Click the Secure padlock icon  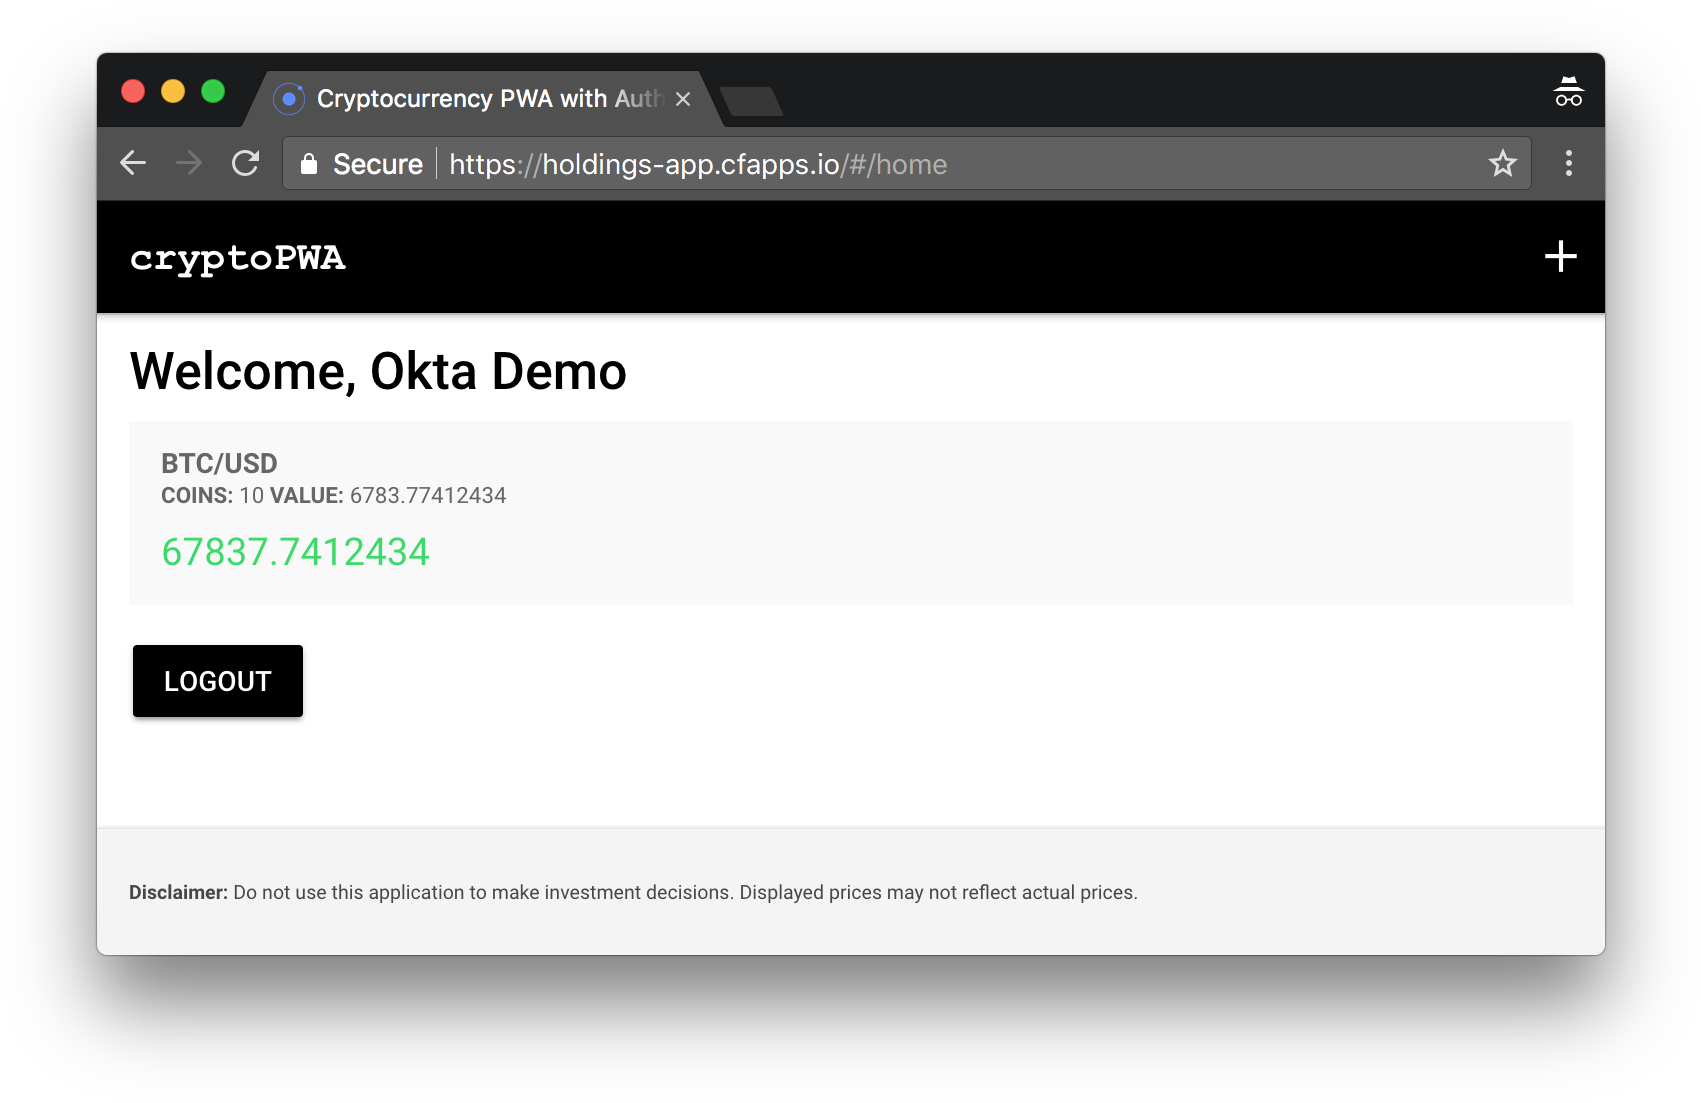pos(309,164)
